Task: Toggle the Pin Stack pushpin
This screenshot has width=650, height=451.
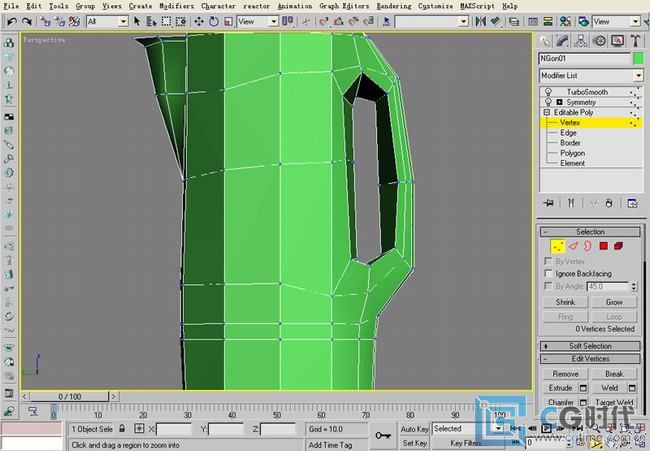Action: 548,203
